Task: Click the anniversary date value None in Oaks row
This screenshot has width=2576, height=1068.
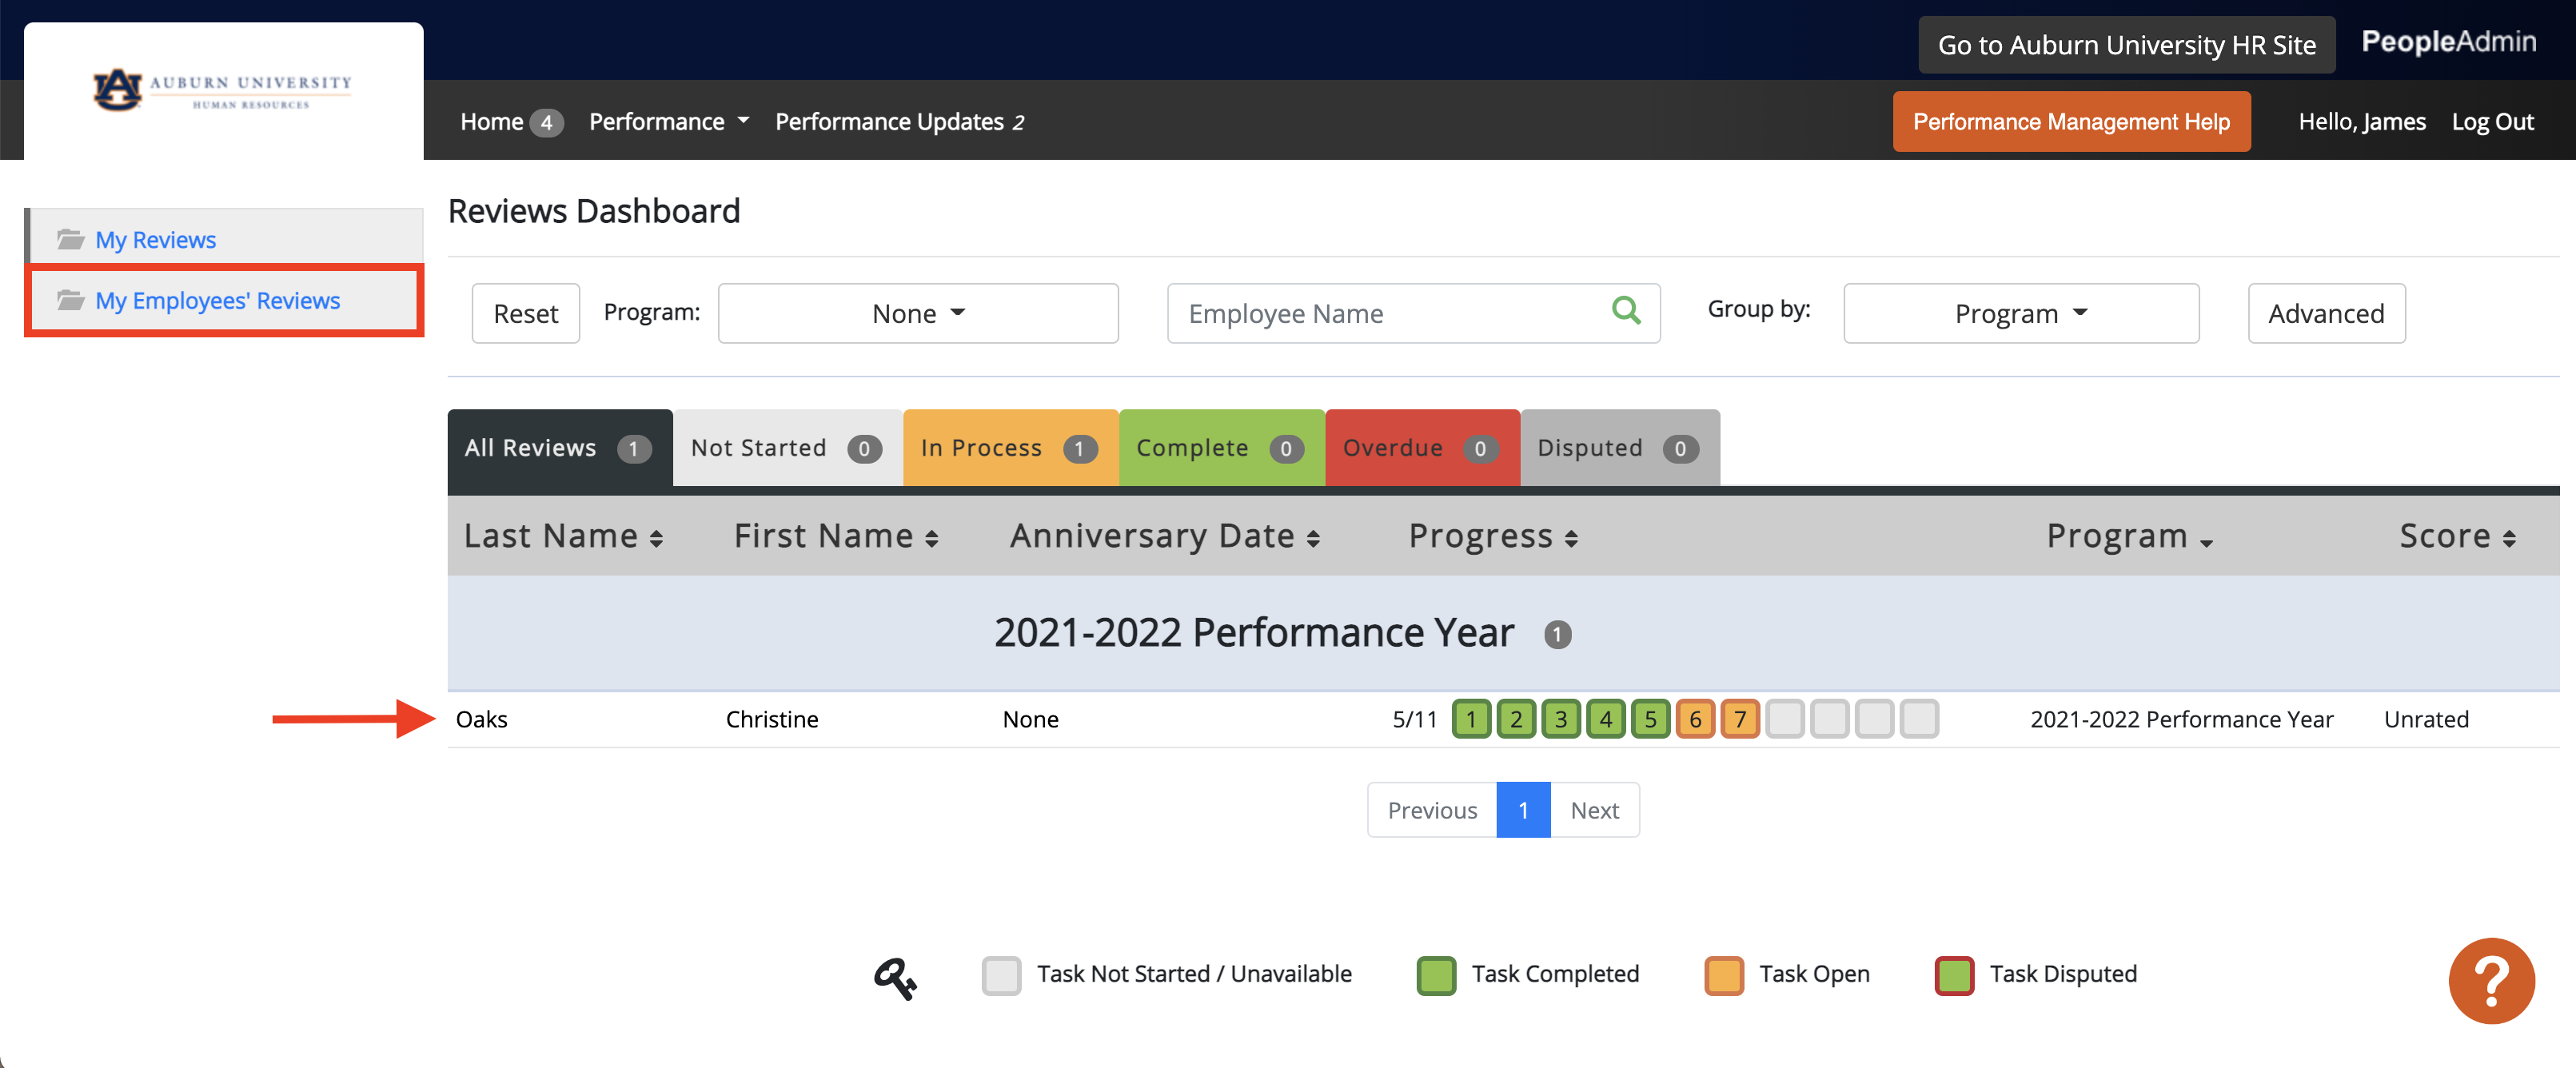Action: pos(1030,719)
